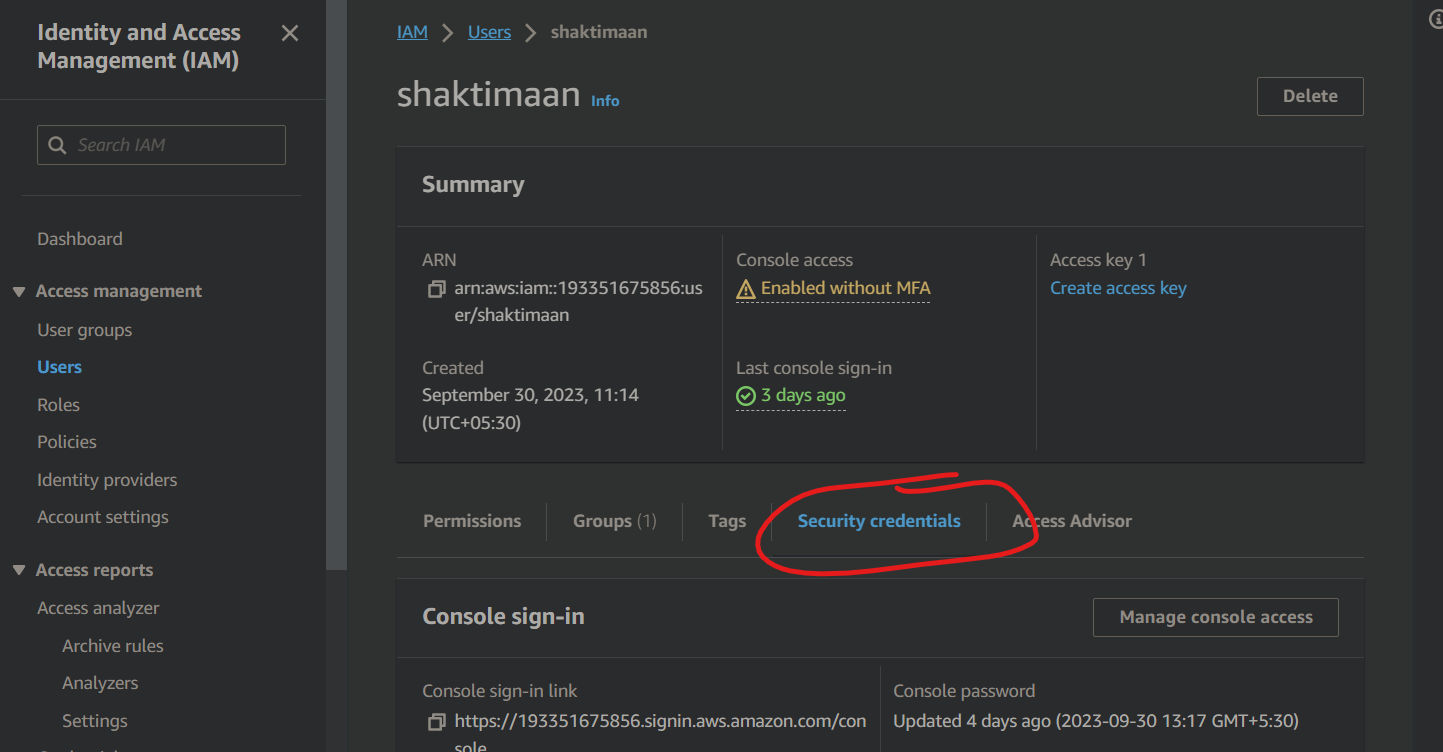Image resolution: width=1443 pixels, height=752 pixels.
Task: Copy the user ARN with the copy icon
Action: pyautogui.click(x=436, y=289)
